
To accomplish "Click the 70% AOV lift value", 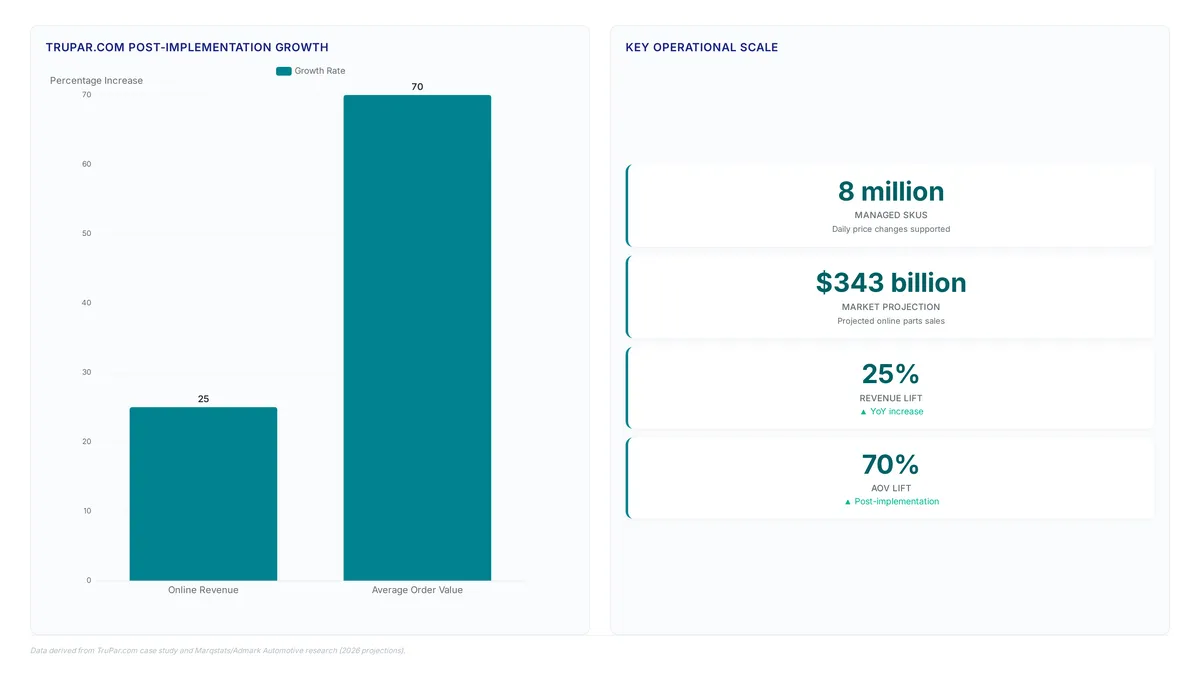I will tap(891, 465).
